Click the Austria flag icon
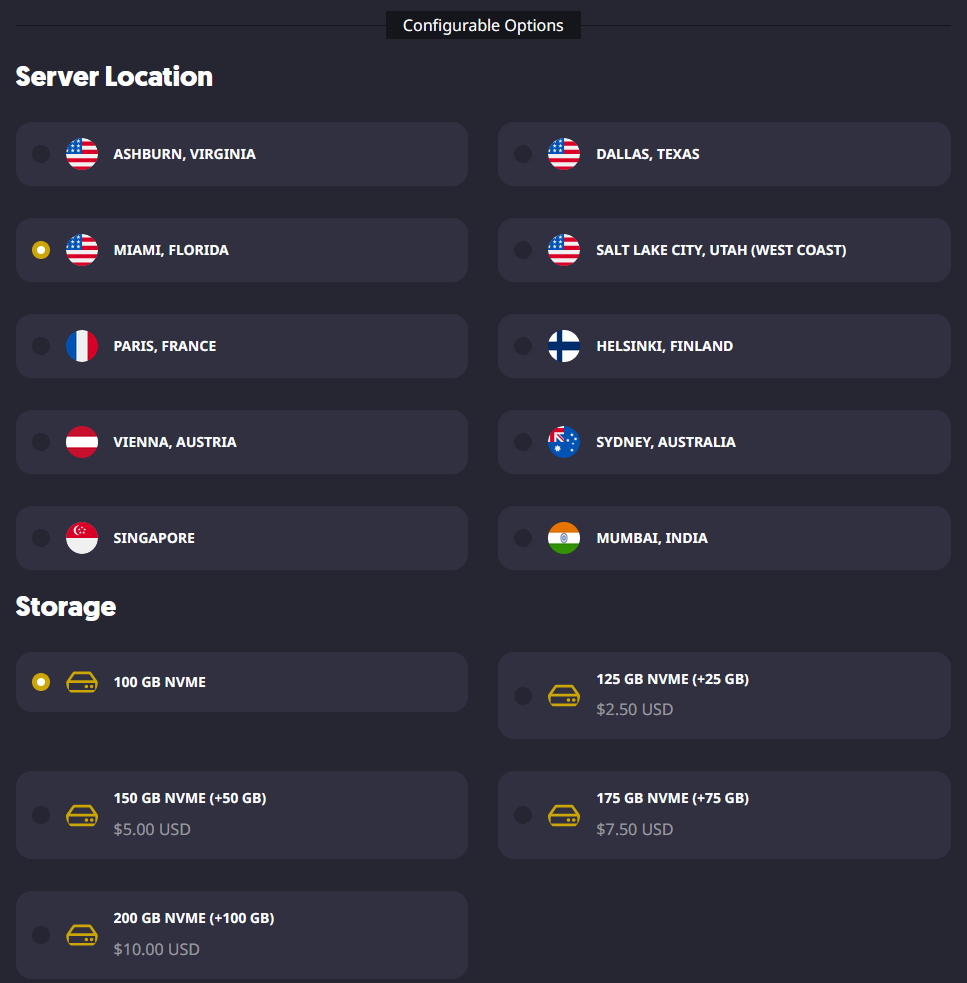The height and width of the screenshot is (983, 967). coord(82,442)
